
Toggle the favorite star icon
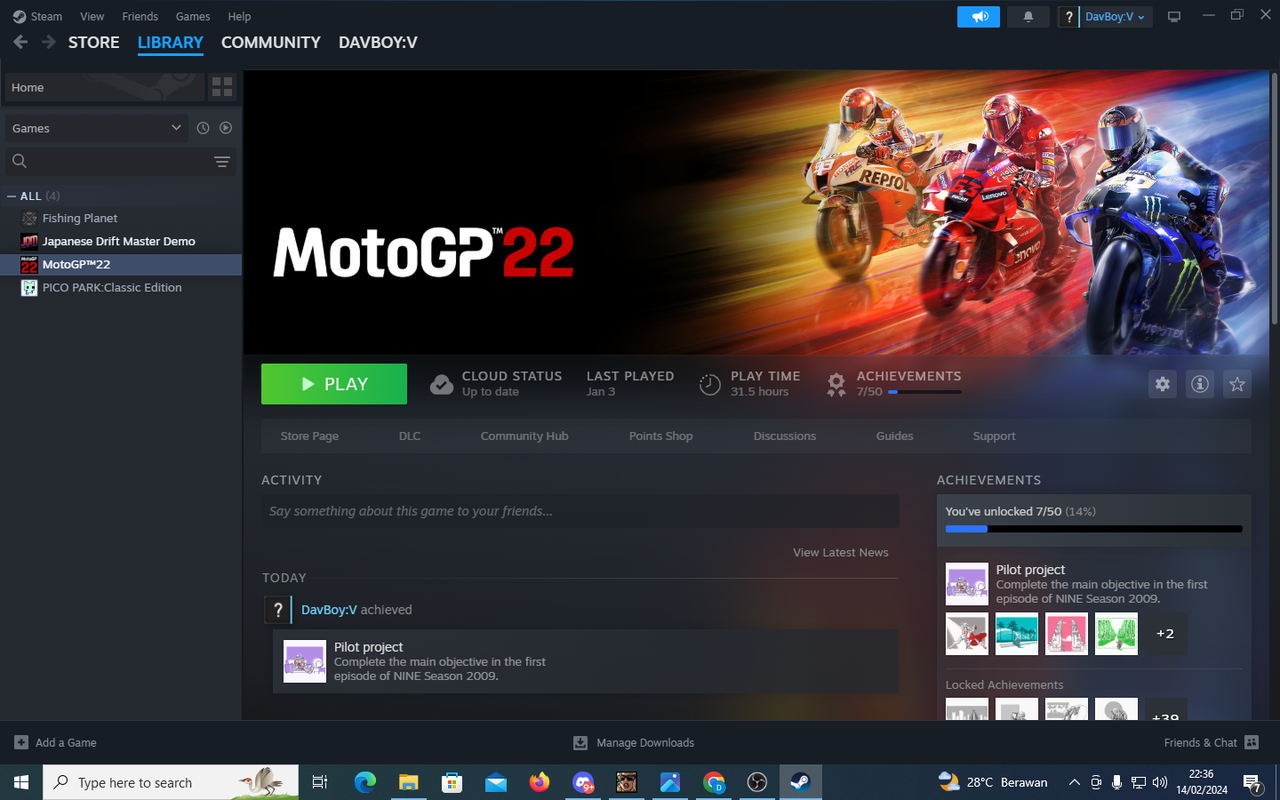pos(1237,384)
